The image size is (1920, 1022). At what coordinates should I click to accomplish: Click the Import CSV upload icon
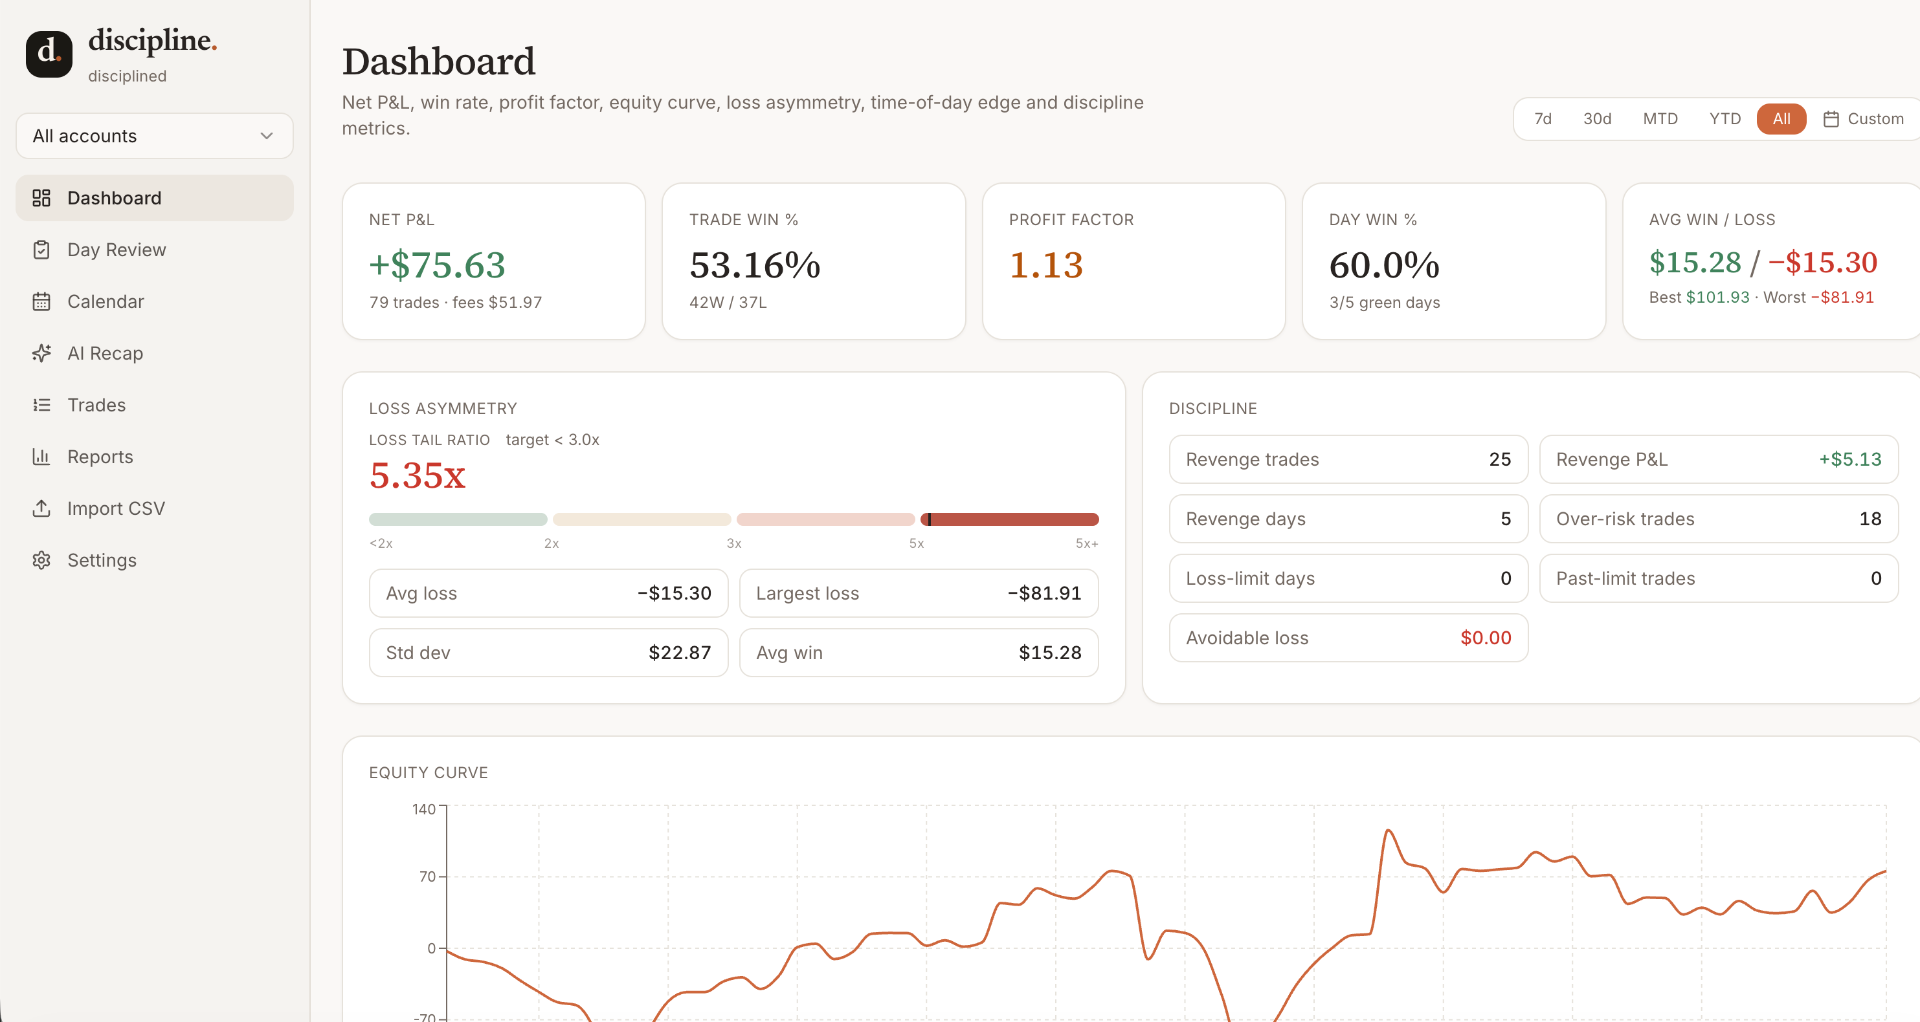41,508
